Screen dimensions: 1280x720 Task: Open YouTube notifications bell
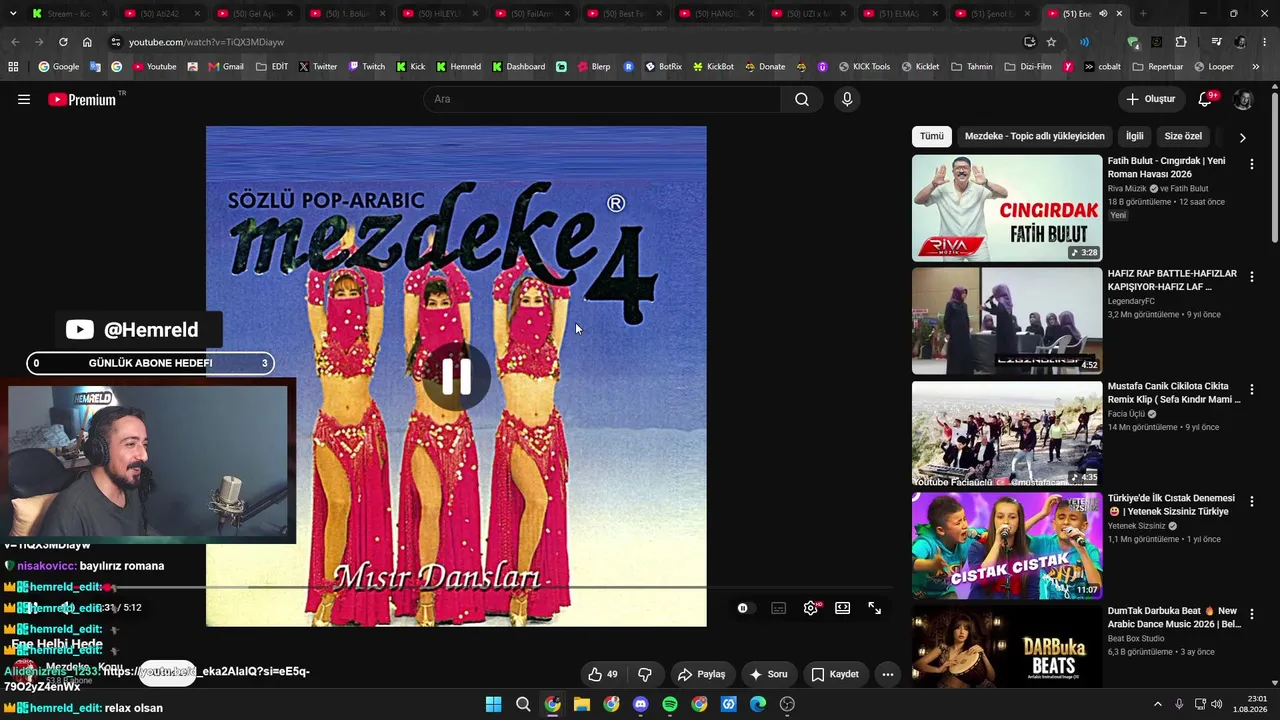point(1206,99)
